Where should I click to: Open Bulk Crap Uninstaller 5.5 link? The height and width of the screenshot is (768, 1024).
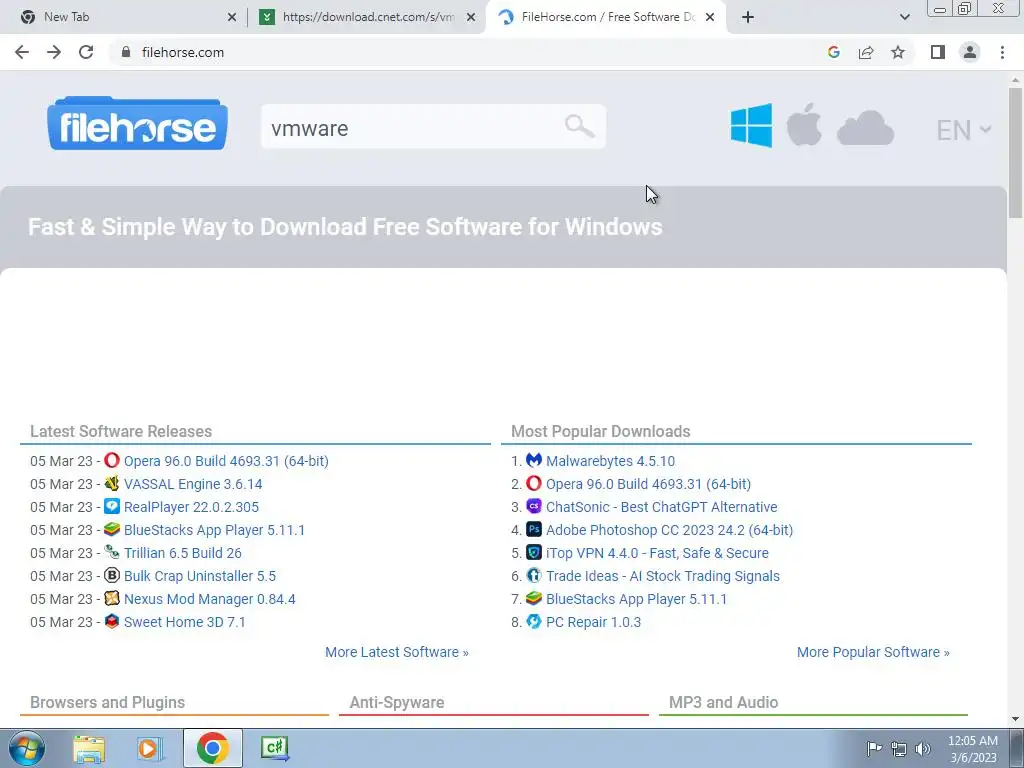point(200,576)
